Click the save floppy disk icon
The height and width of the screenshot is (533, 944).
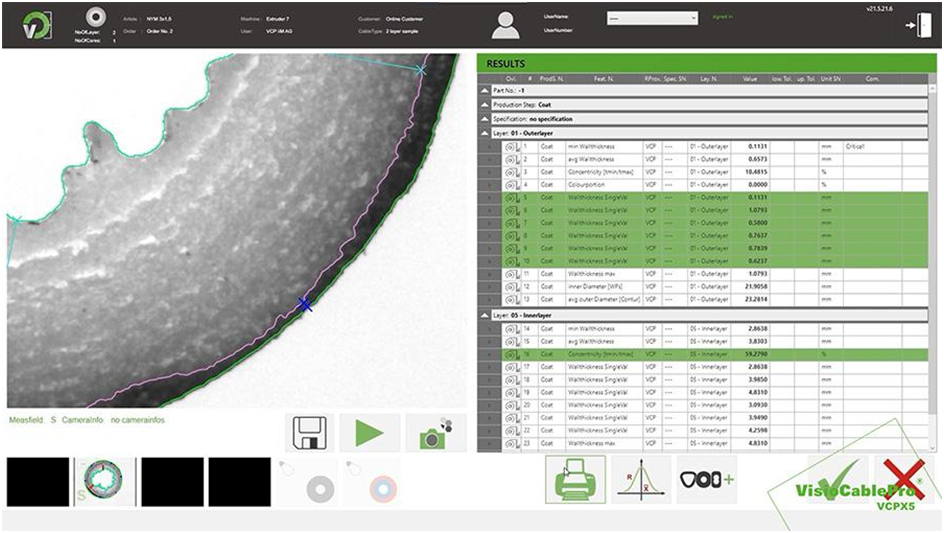tap(312, 434)
